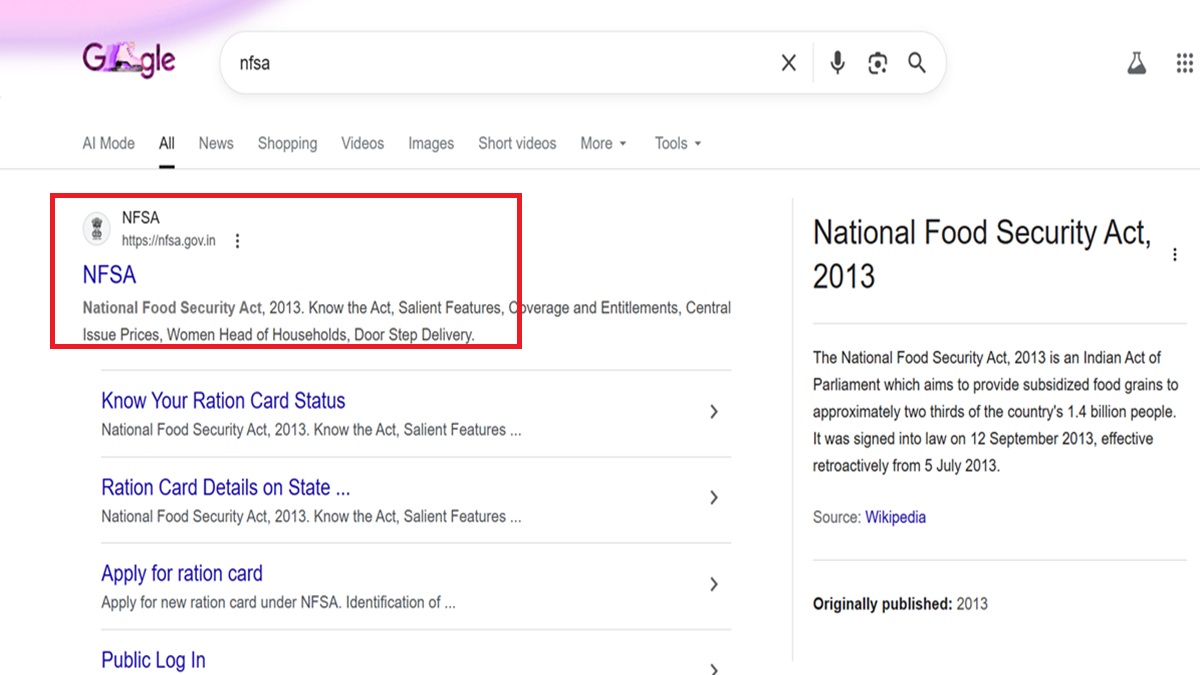Image resolution: width=1200 pixels, height=675 pixels.
Task: Open Google Lens image search
Action: point(877,63)
